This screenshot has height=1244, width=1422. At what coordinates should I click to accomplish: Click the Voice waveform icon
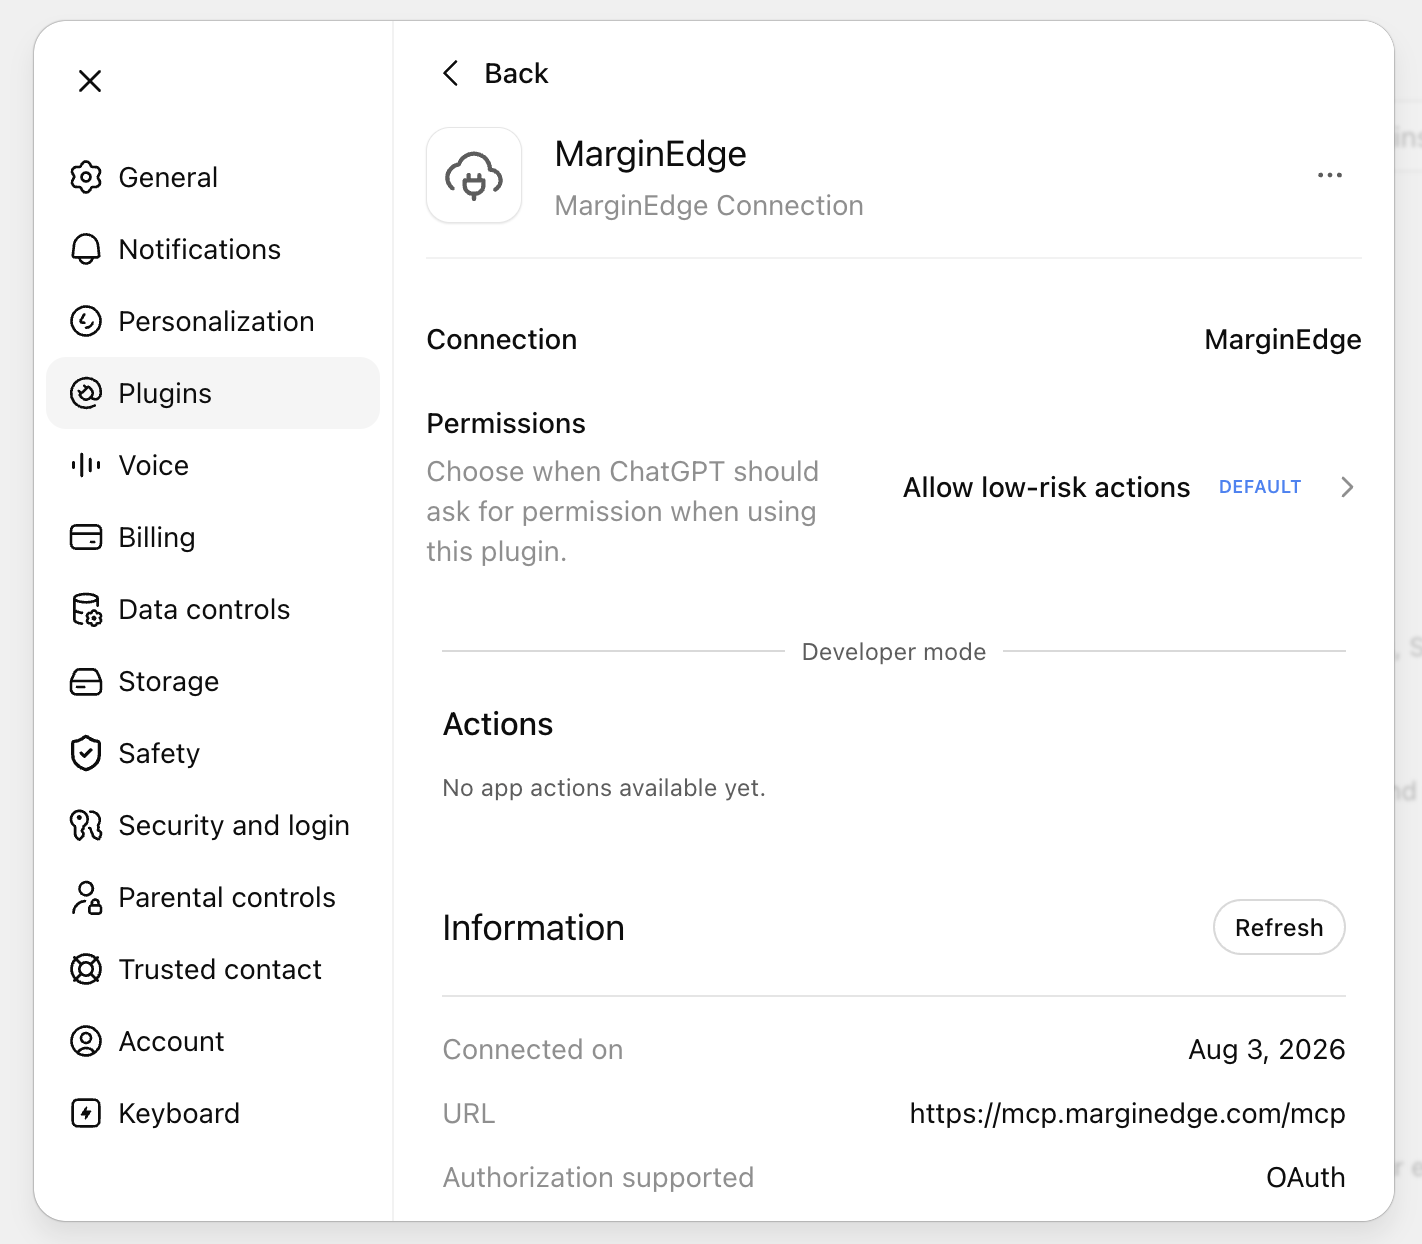coord(86,465)
